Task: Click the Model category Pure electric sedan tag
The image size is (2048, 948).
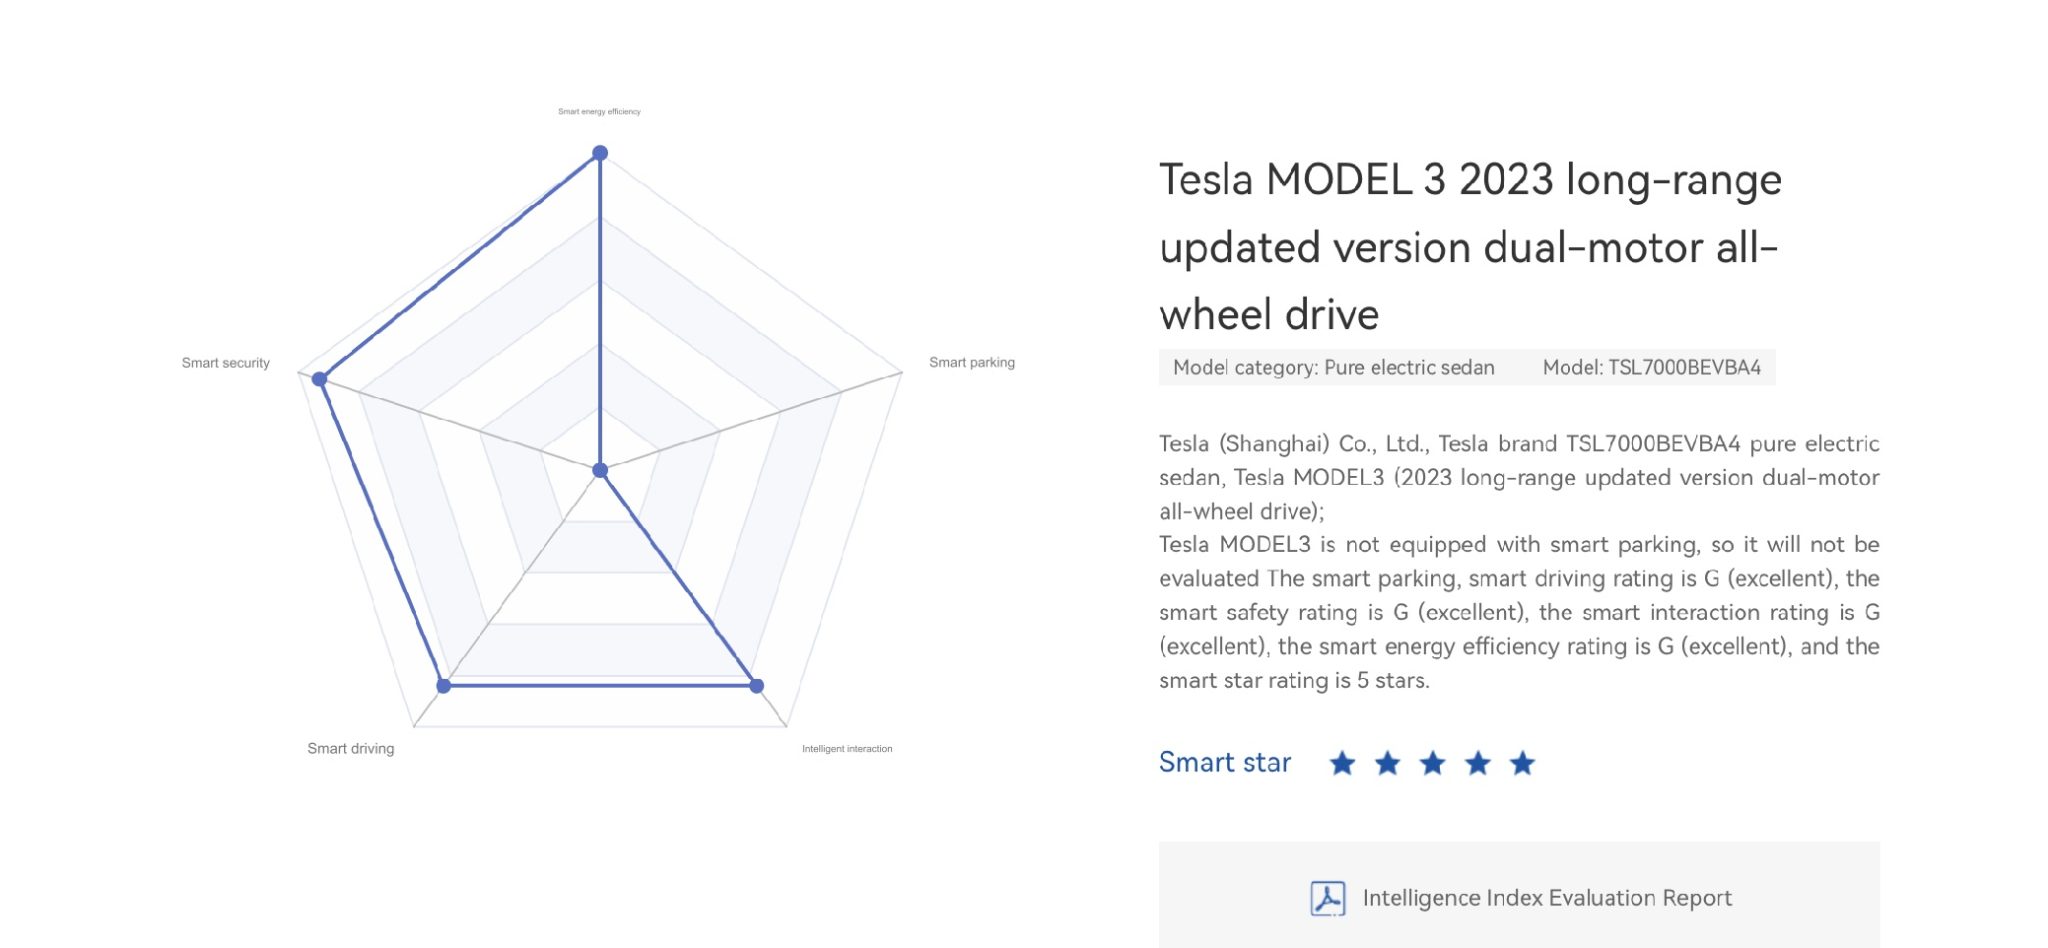Action: 1334,367
